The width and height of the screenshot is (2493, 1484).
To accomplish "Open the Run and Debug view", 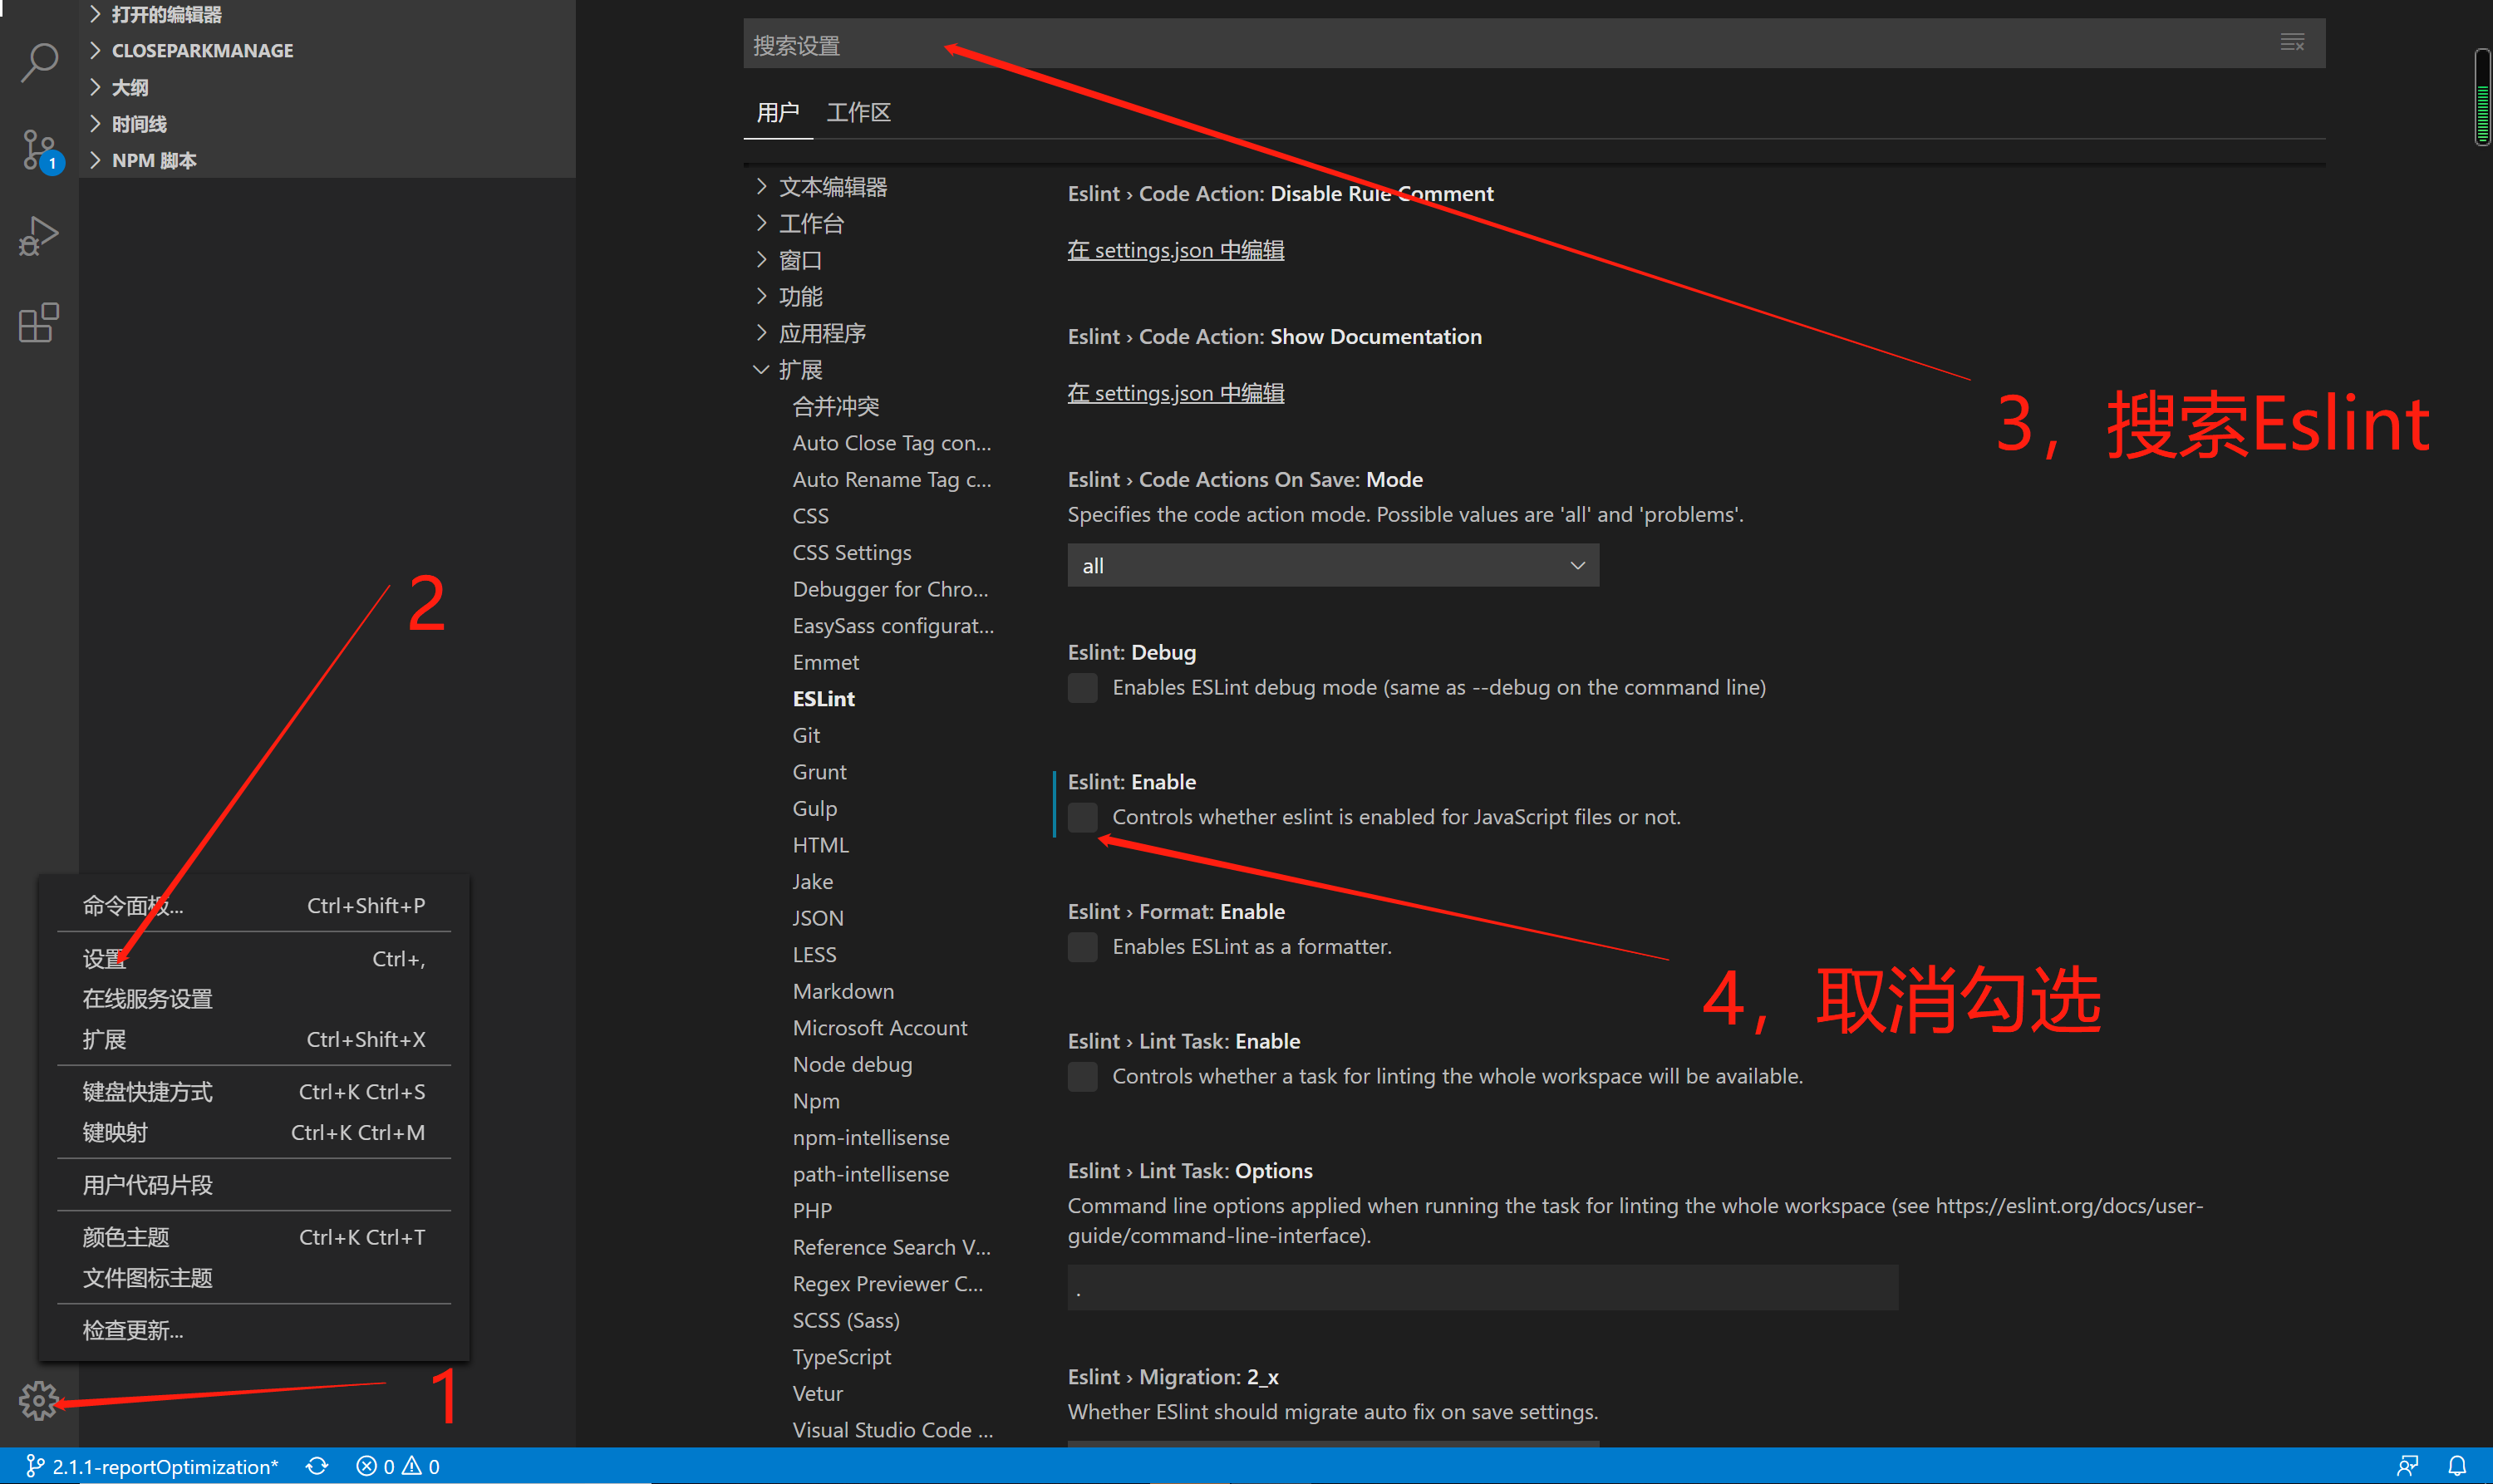I will [39, 236].
